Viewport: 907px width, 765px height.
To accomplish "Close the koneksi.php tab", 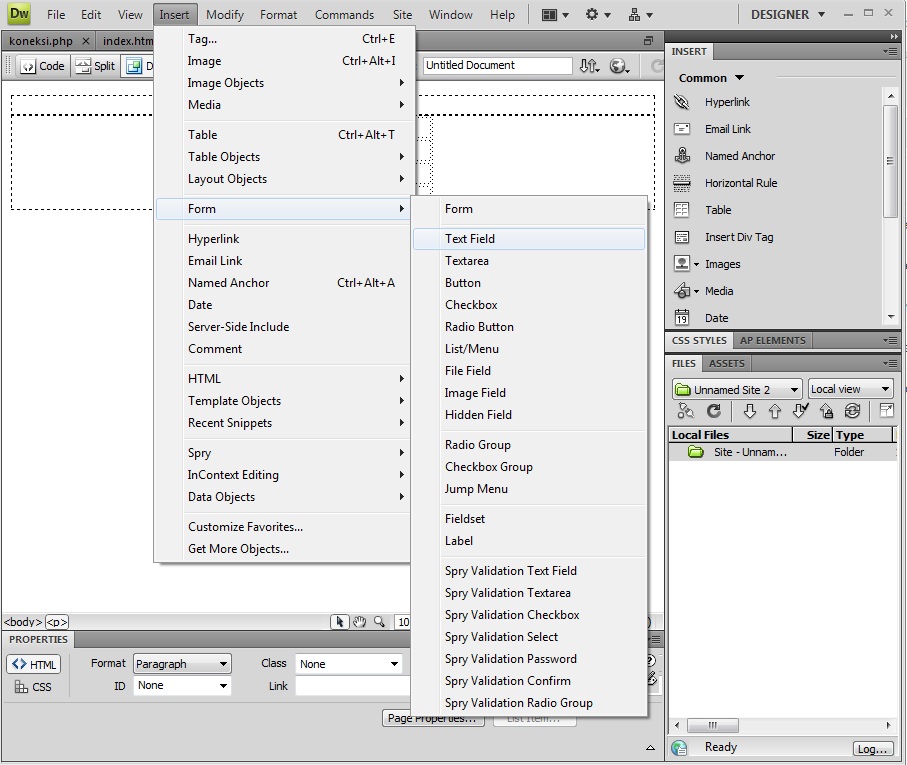I will 86,41.
